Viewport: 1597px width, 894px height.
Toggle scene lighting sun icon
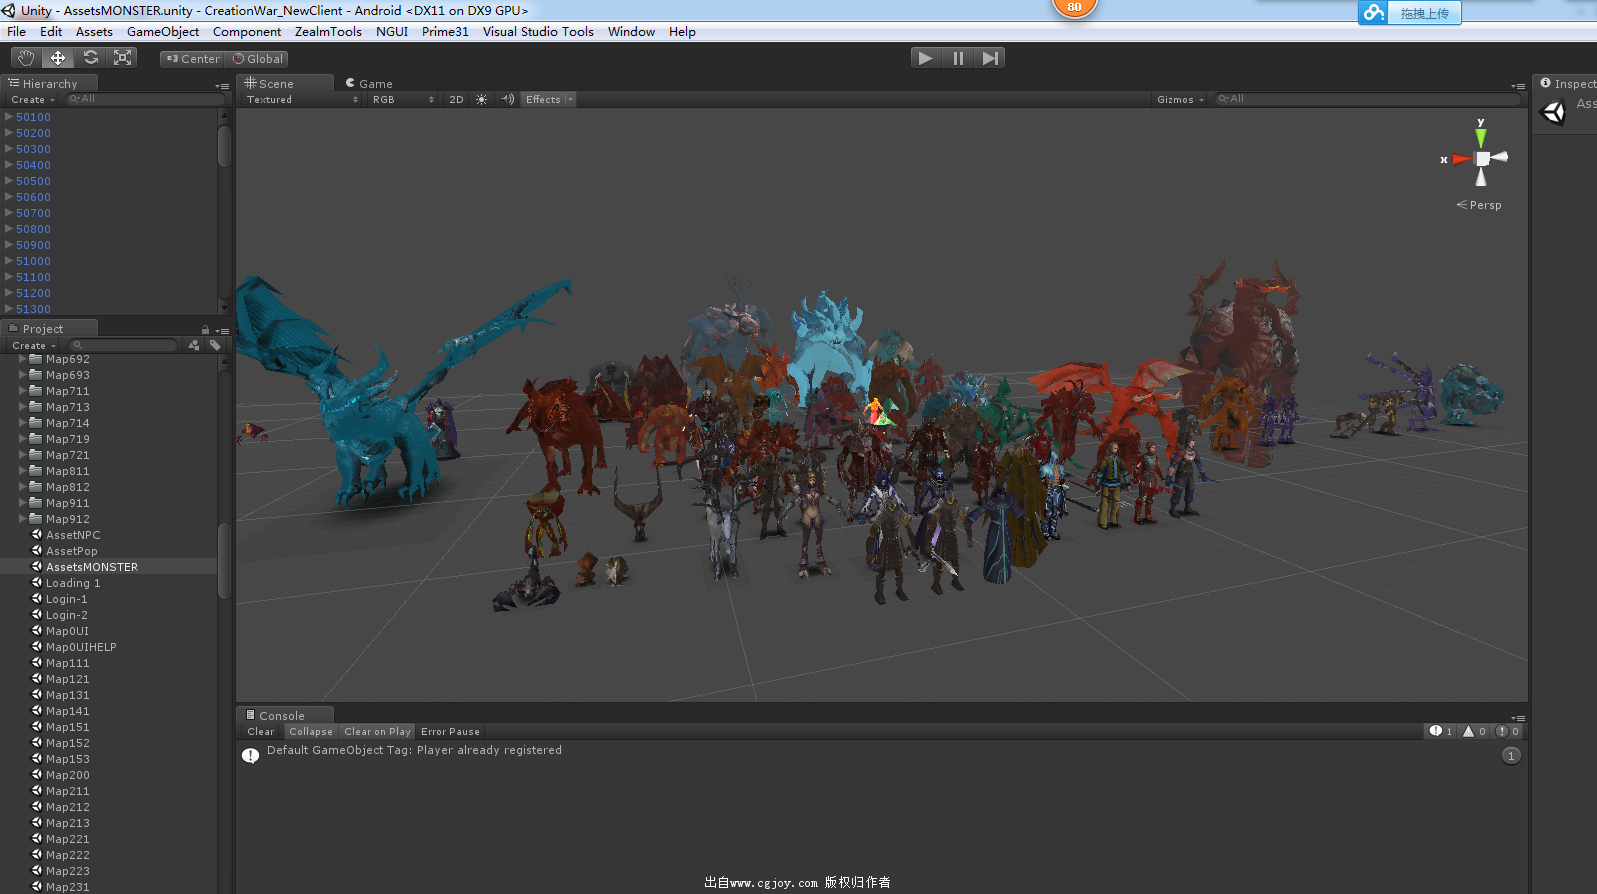[481, 99]
